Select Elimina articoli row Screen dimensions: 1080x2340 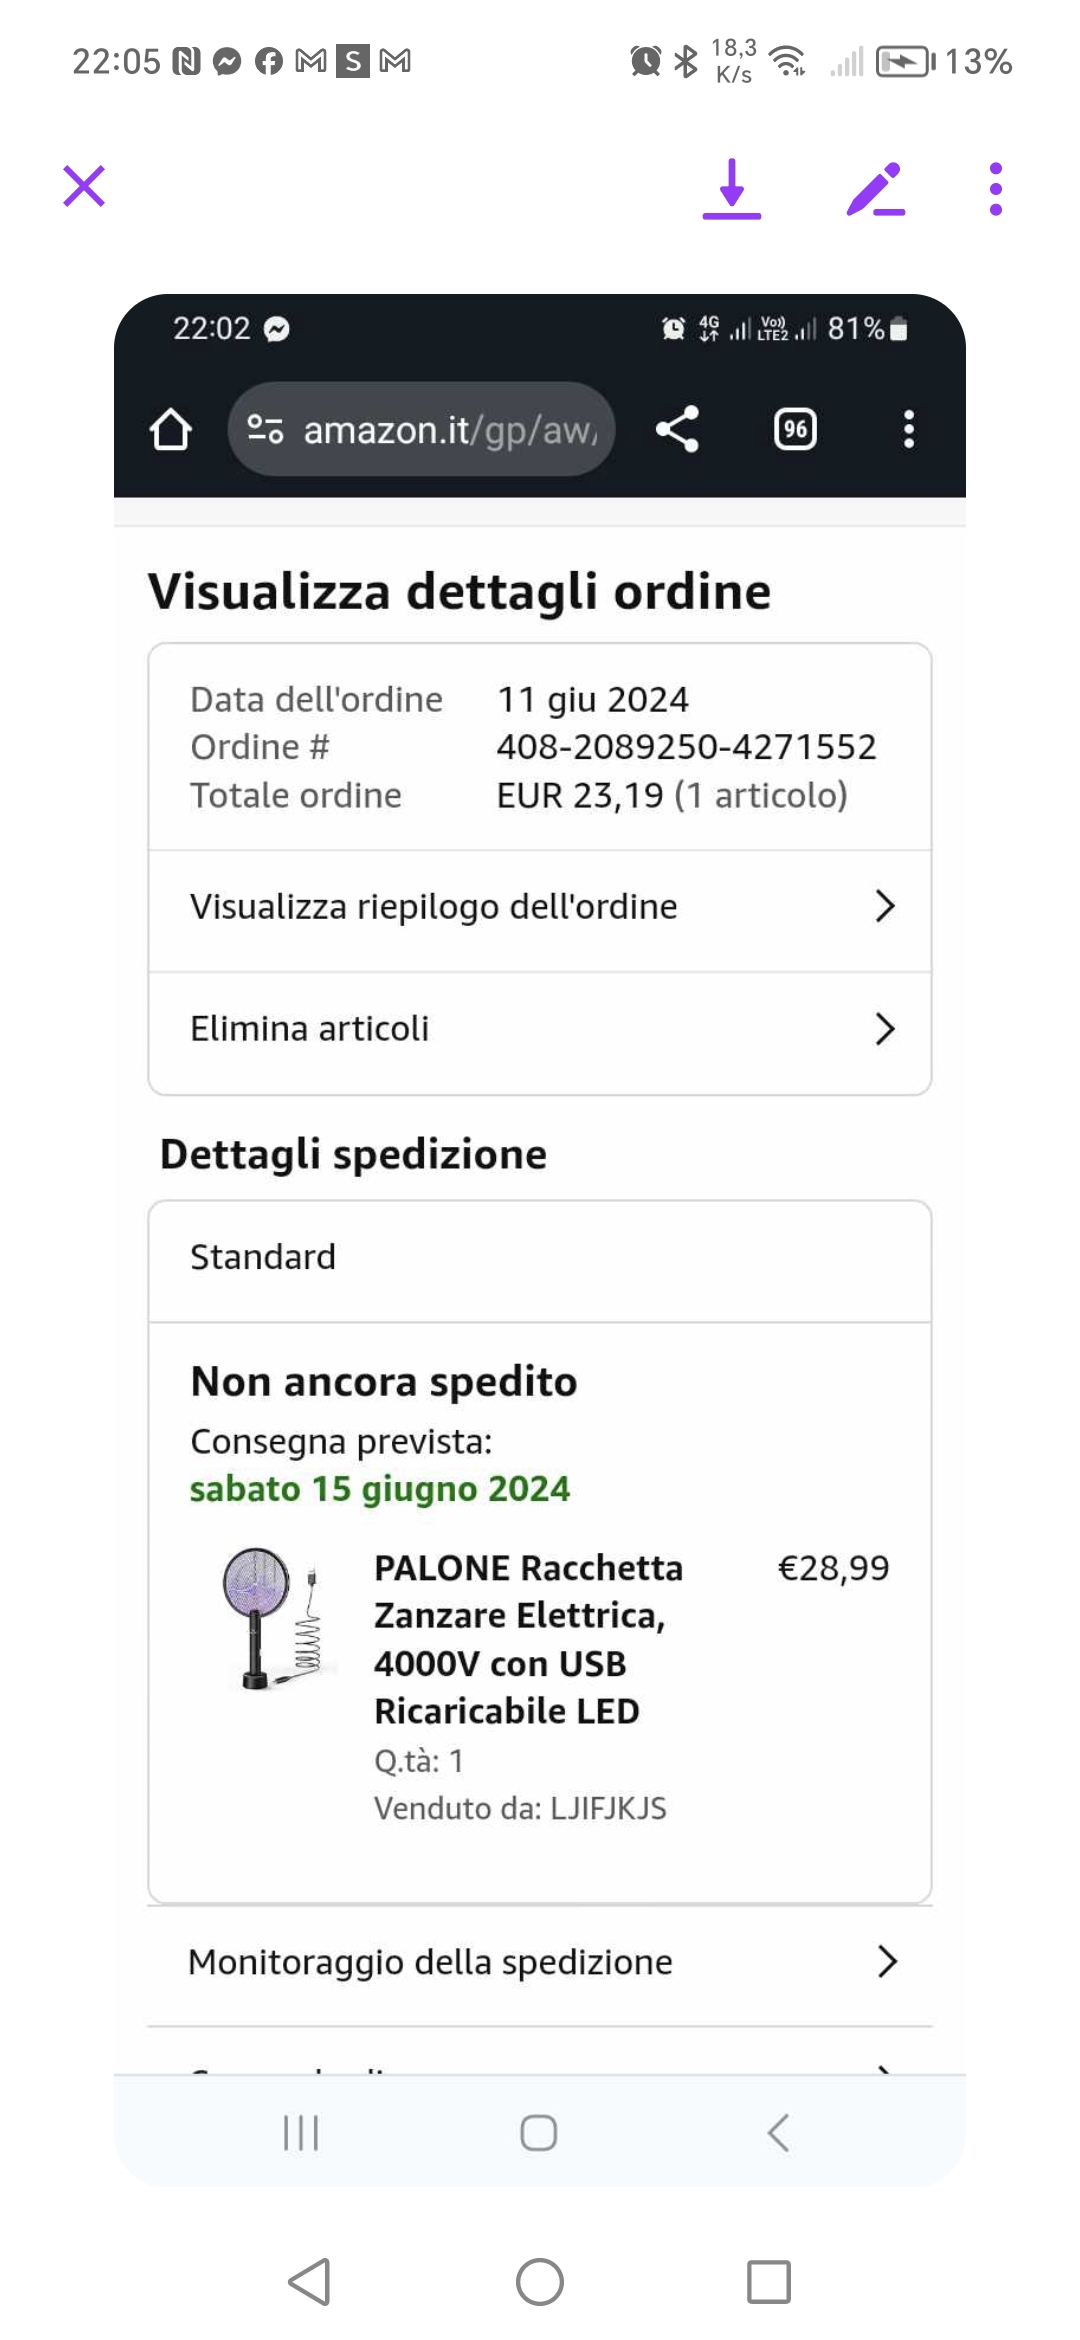(310, 1029)
